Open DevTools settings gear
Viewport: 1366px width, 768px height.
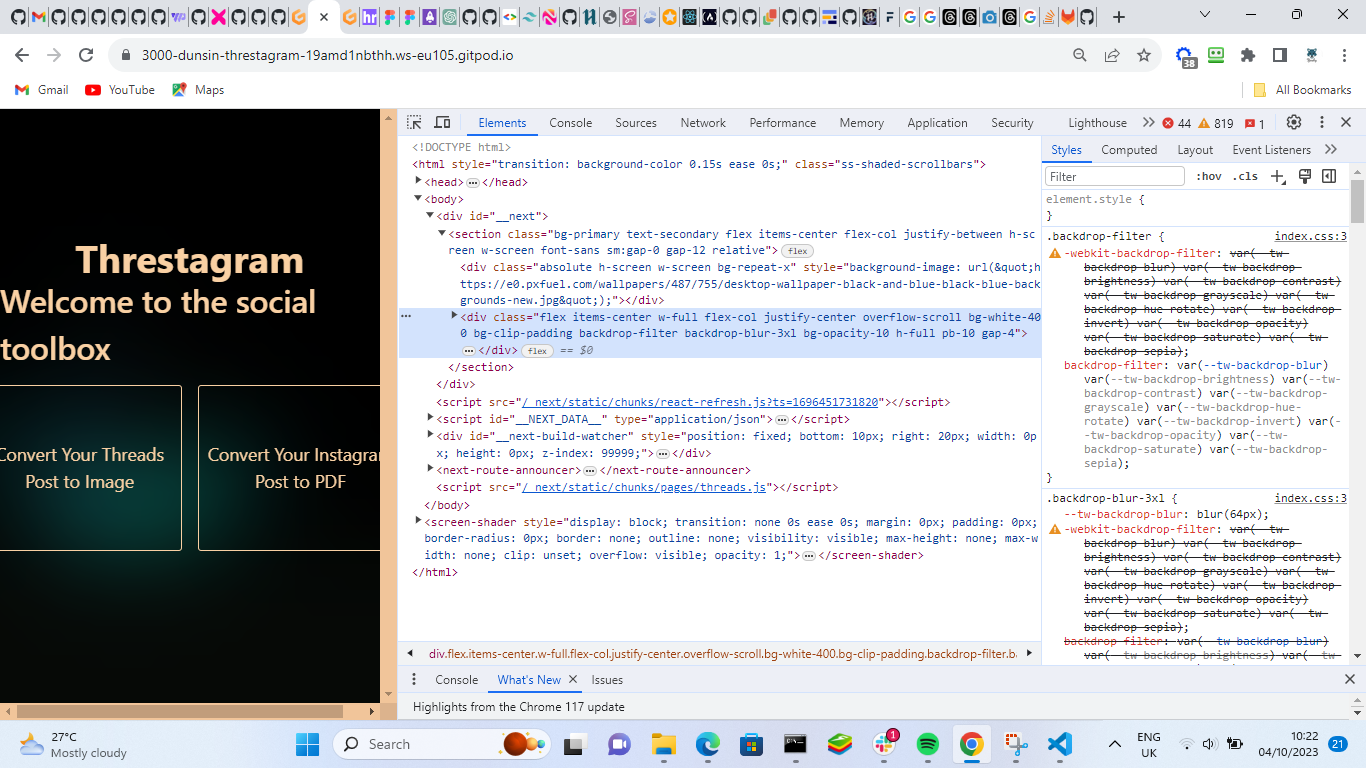(x=1295, y=122)
